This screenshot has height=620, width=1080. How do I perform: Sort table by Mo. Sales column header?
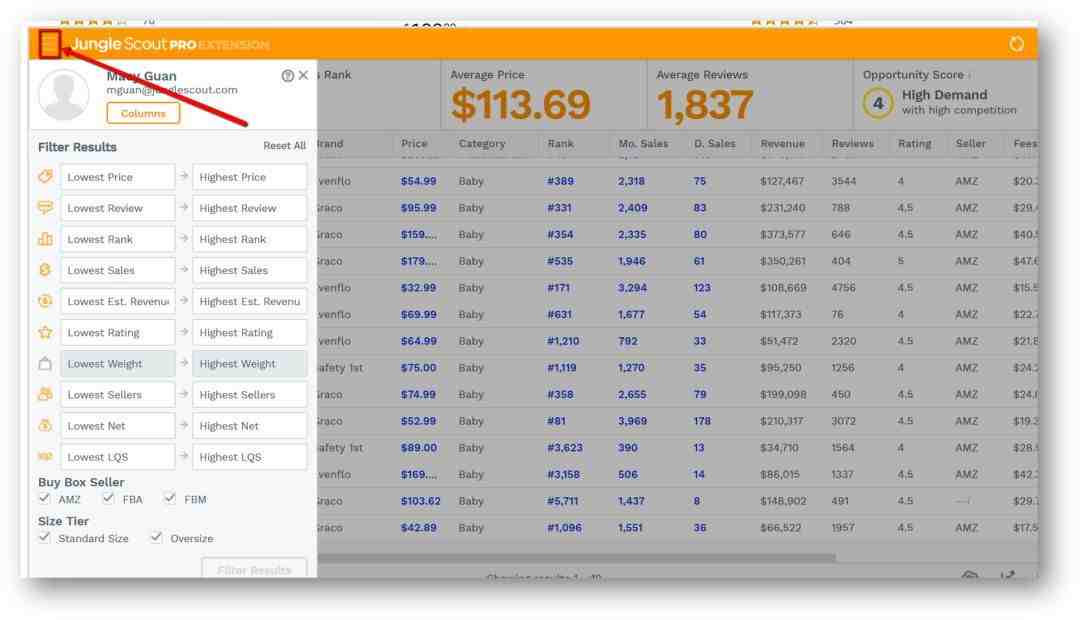(643, 144)
